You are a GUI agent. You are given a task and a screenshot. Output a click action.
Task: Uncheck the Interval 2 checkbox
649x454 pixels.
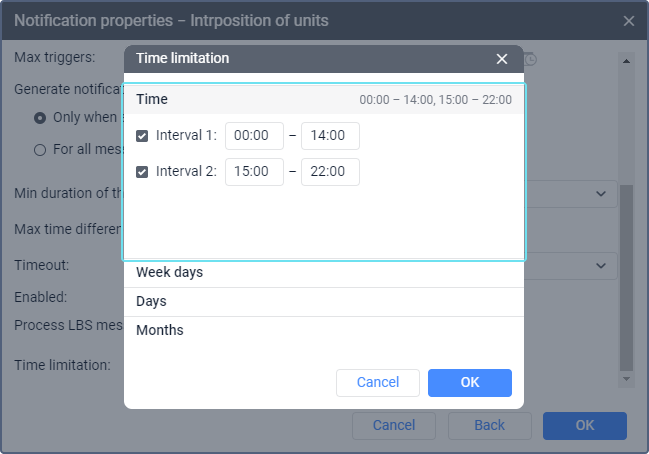(x=142, y=172)
